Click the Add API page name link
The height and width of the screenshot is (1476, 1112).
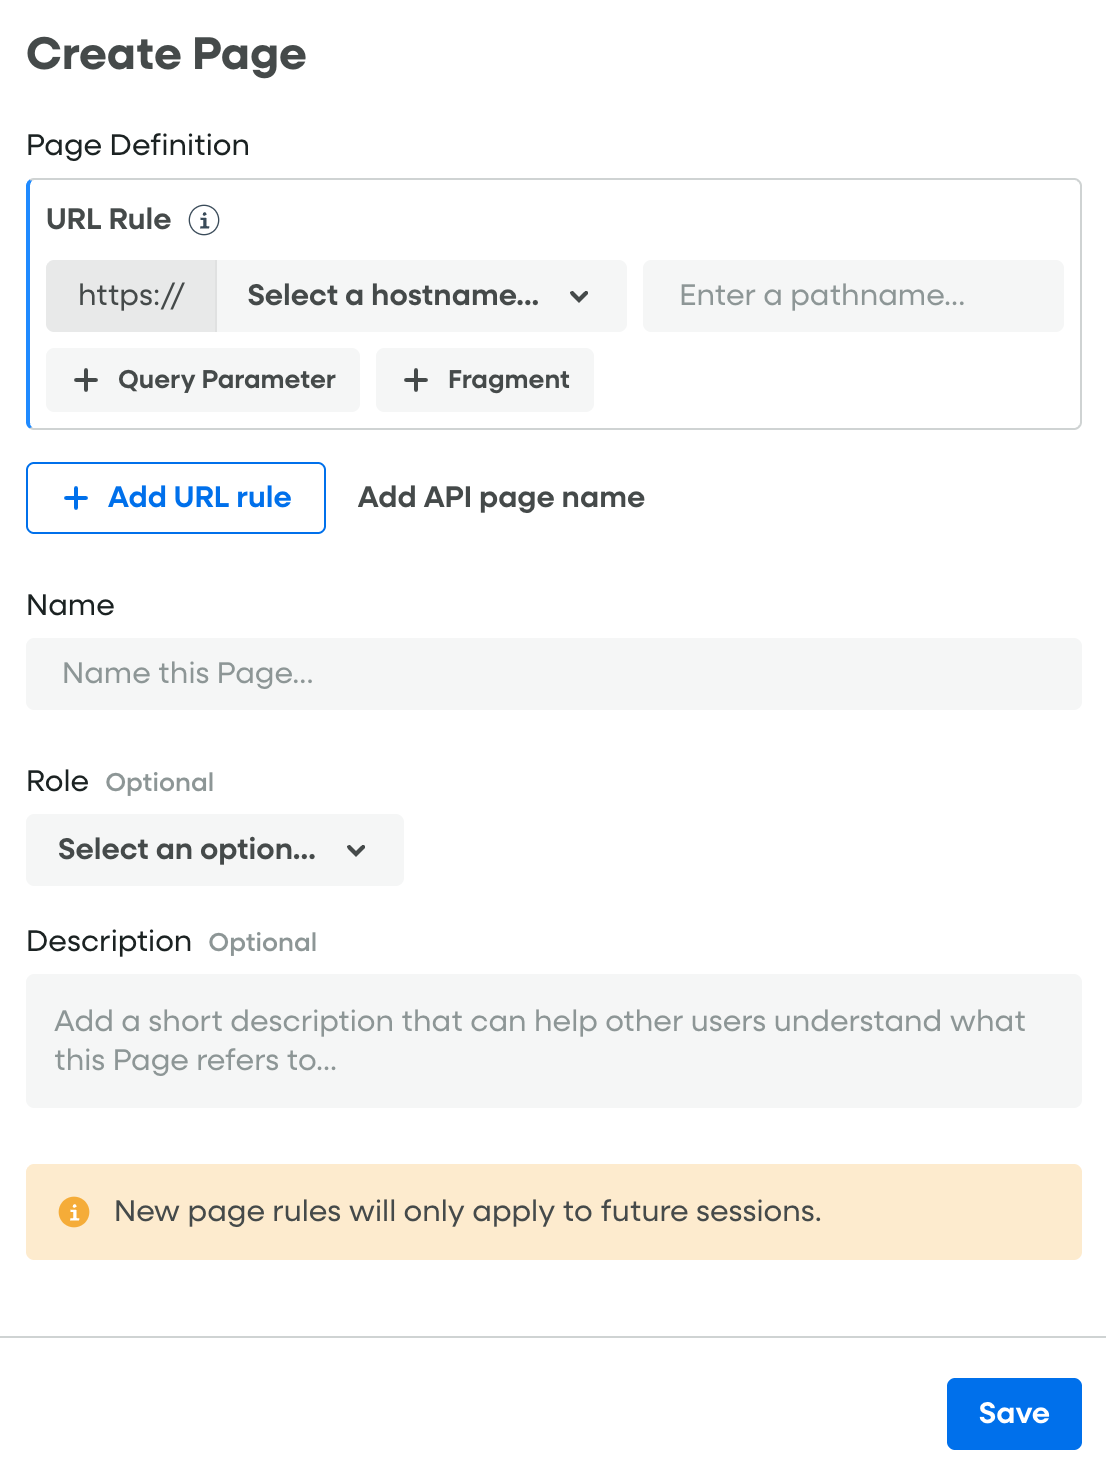[x=501, y=498]
